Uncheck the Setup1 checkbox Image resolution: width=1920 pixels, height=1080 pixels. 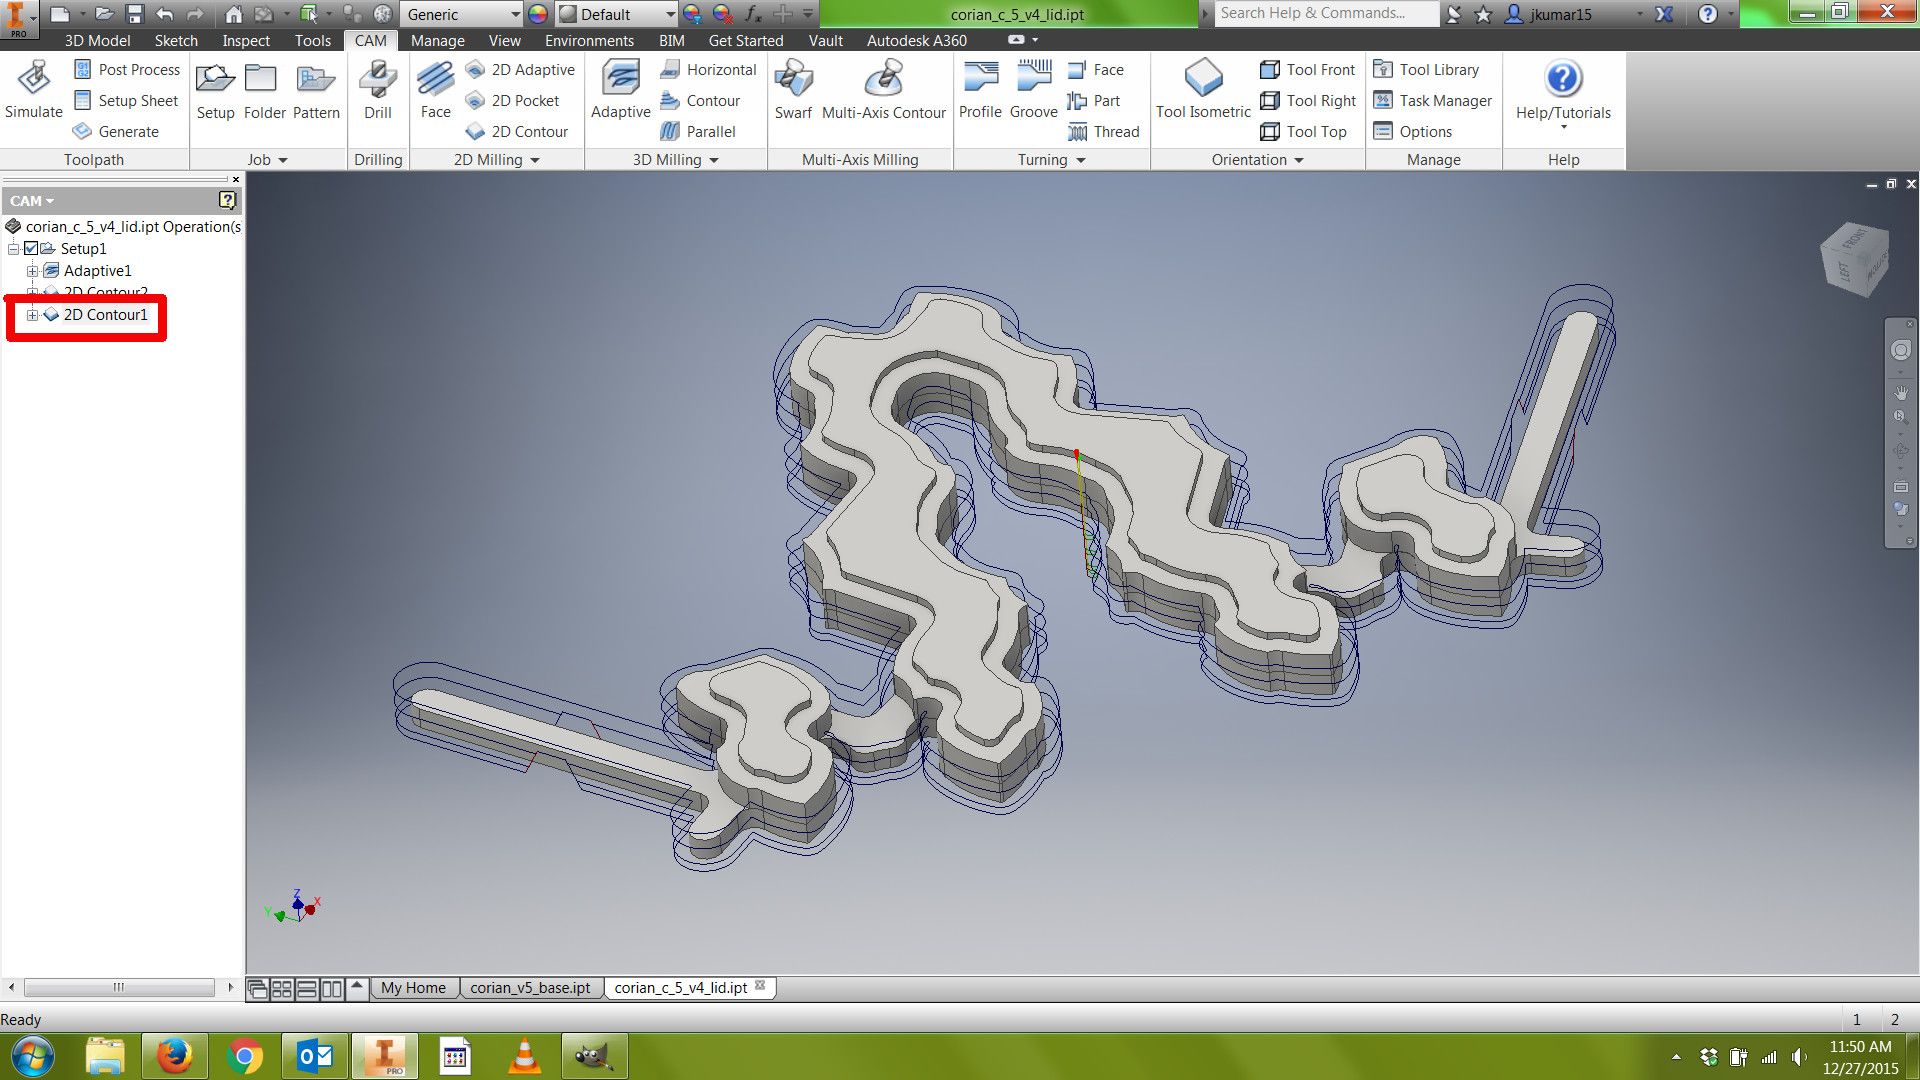[x=31, y=249]
